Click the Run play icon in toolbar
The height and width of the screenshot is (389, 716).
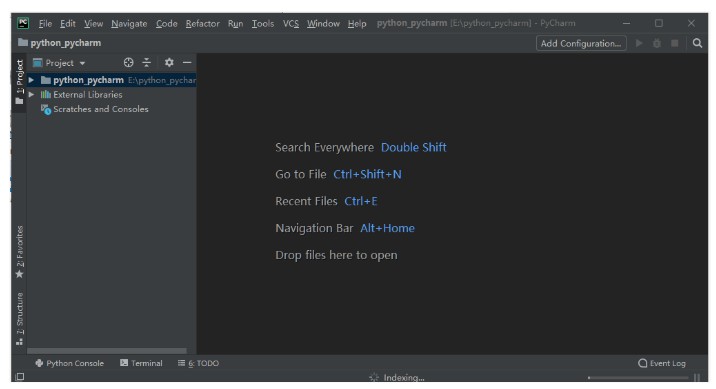tap(639, 43)
